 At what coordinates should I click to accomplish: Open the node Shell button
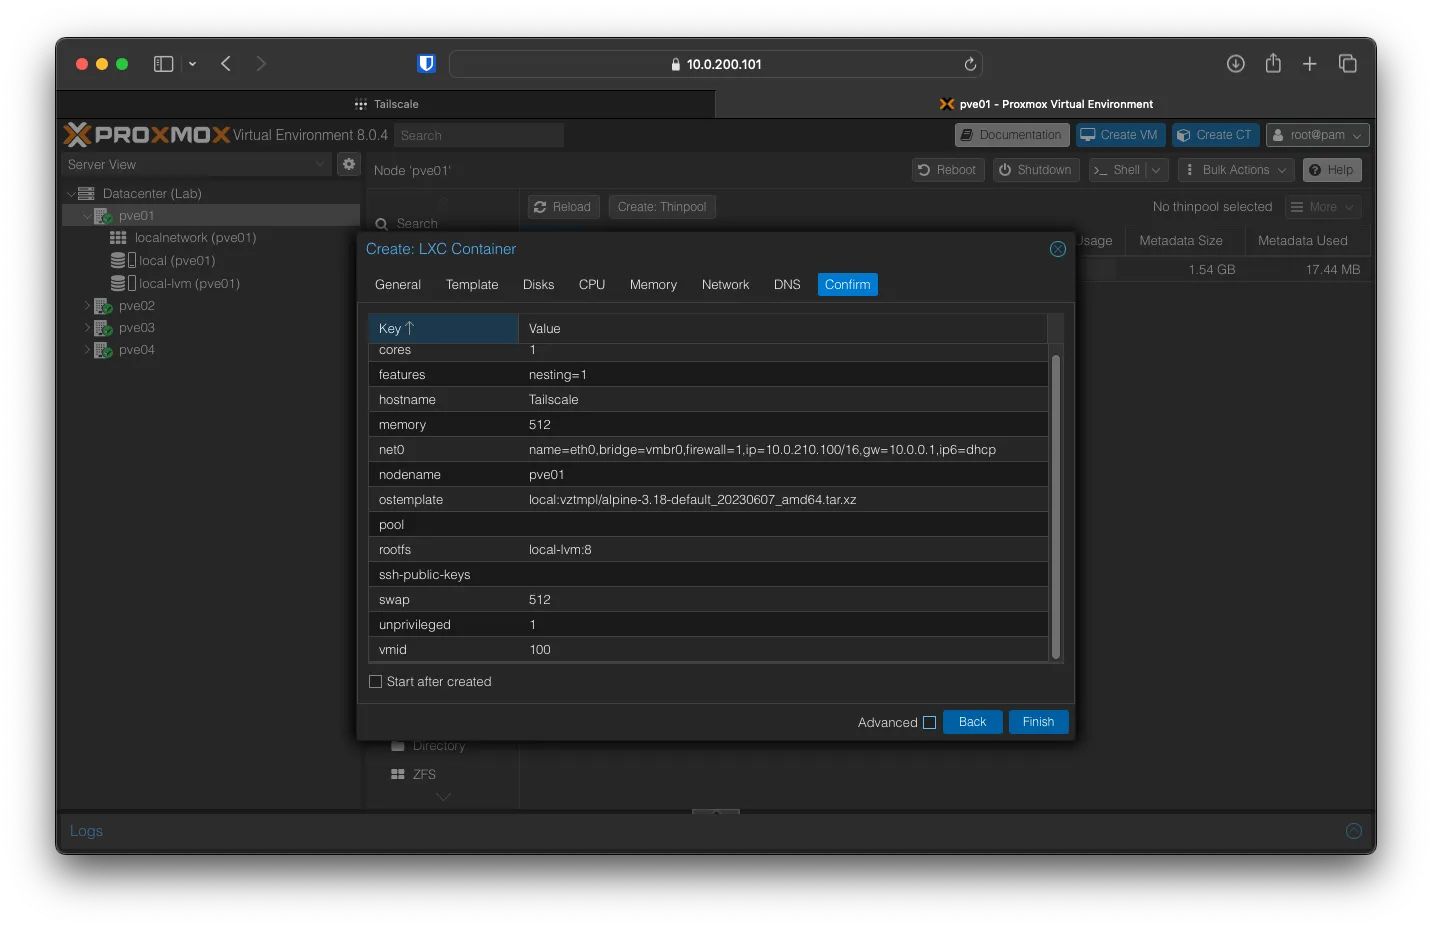pos(1117,170)
